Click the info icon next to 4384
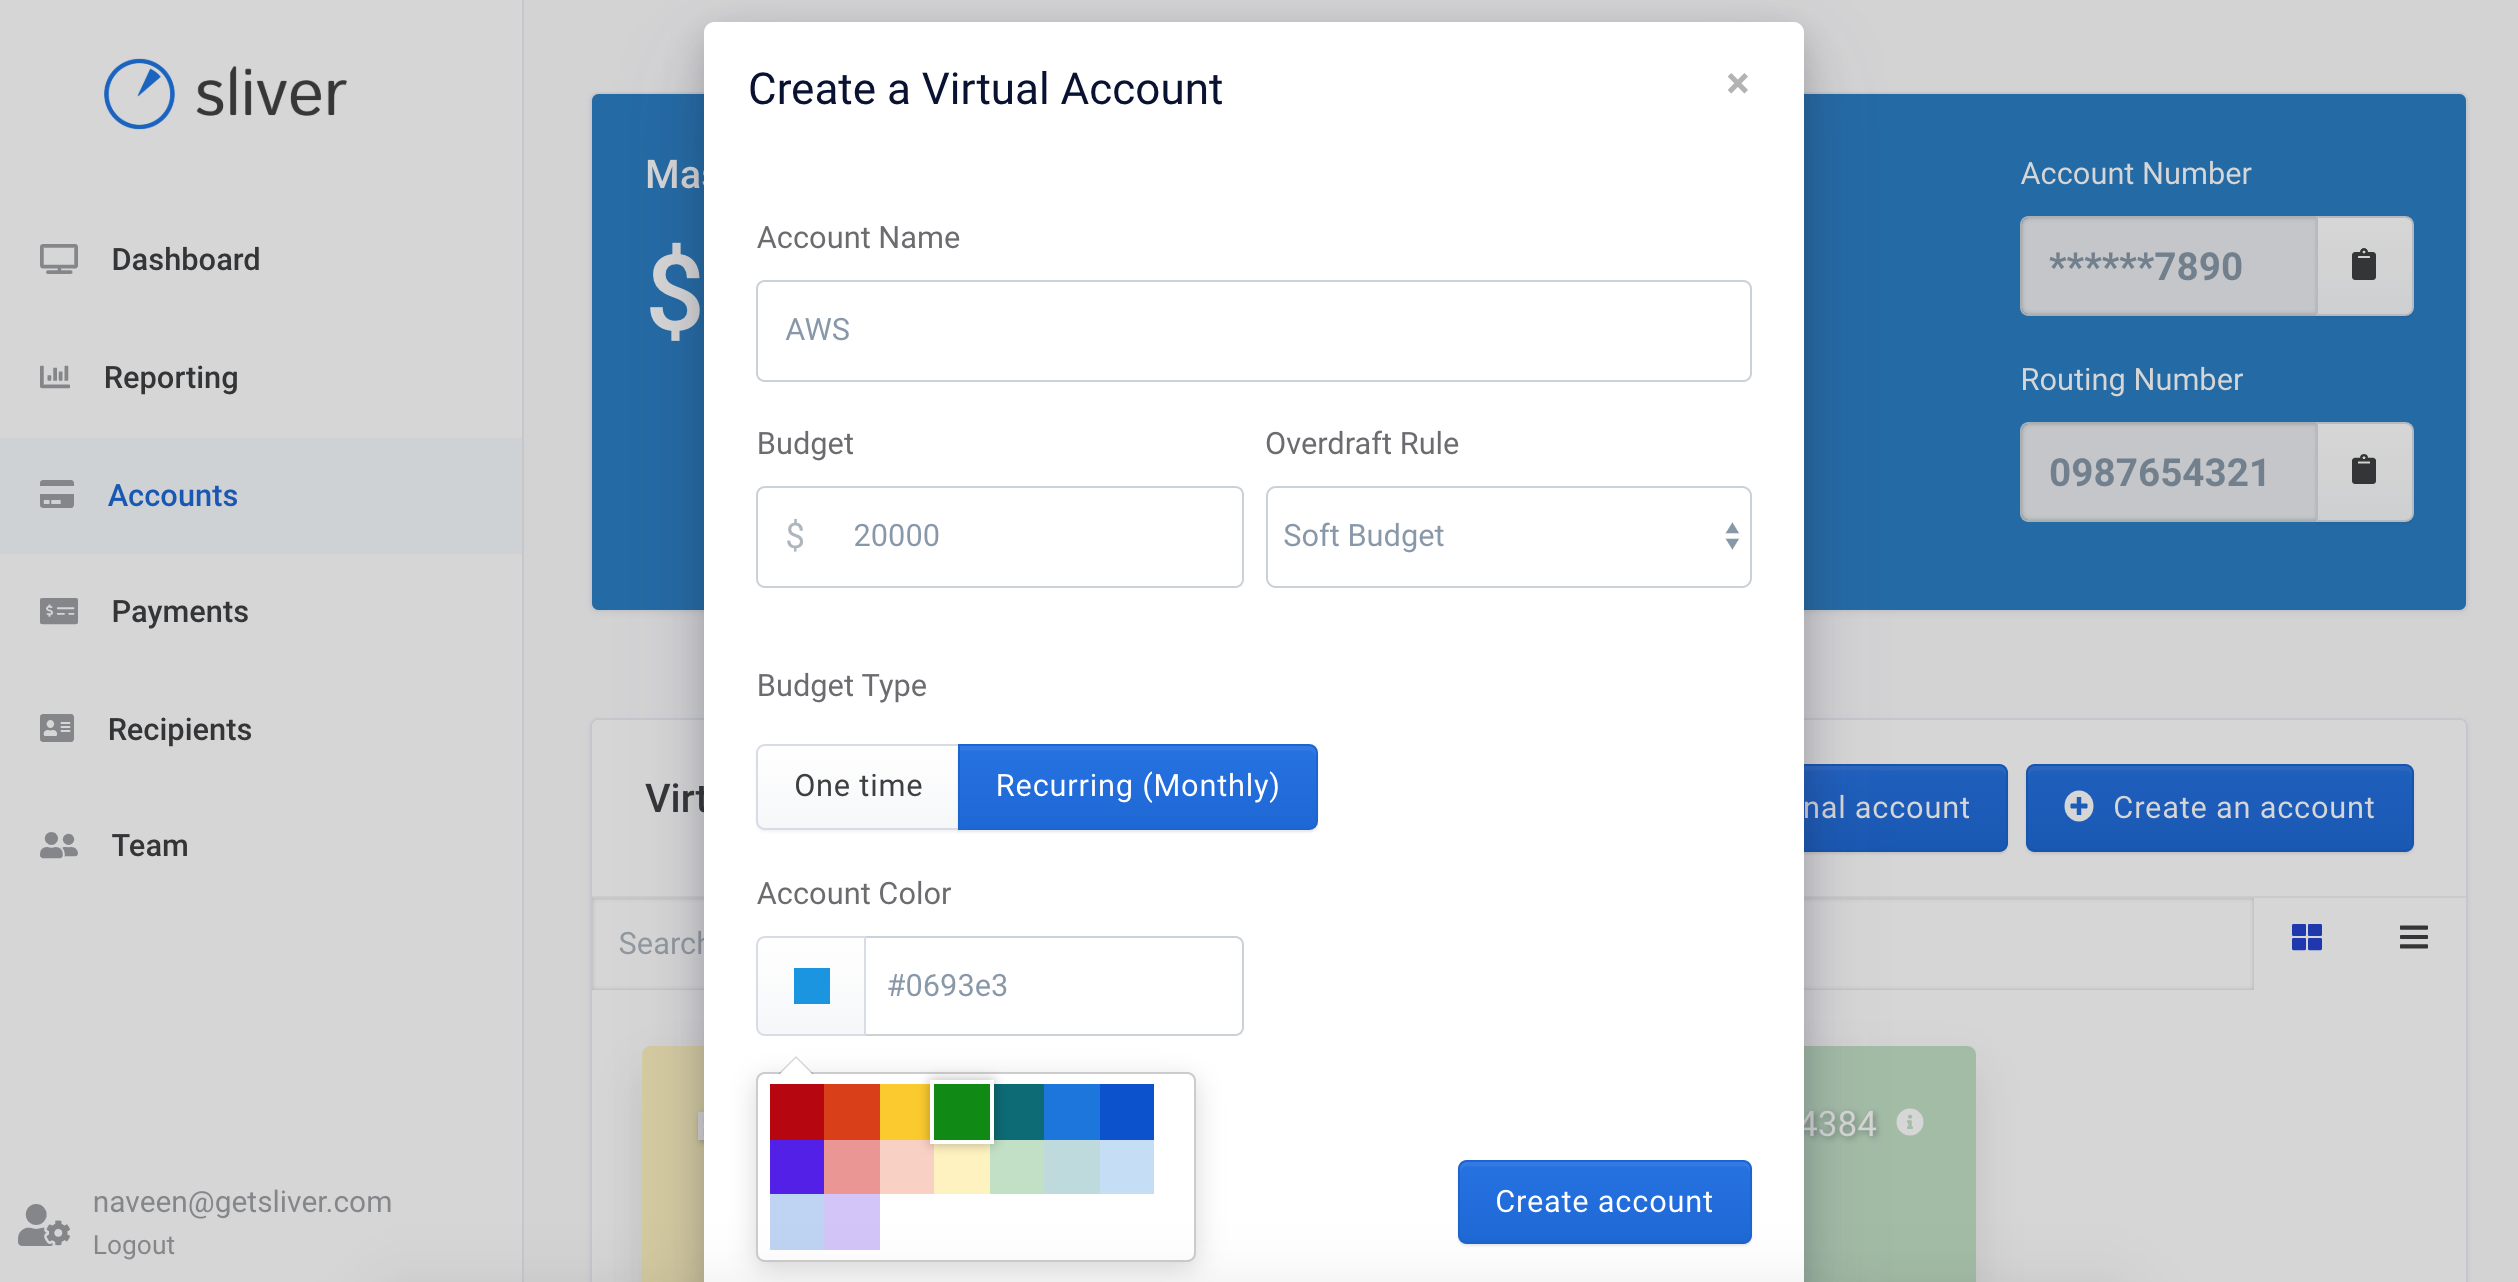 [x=1909, y=1123]
